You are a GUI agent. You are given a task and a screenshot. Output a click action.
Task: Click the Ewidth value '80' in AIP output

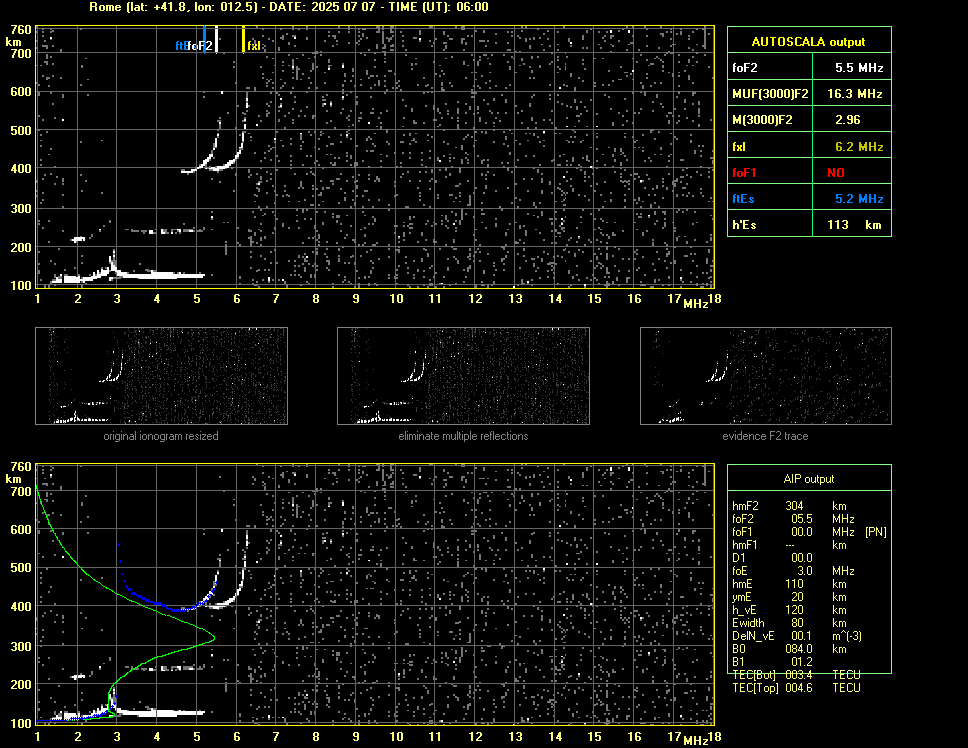797,623
